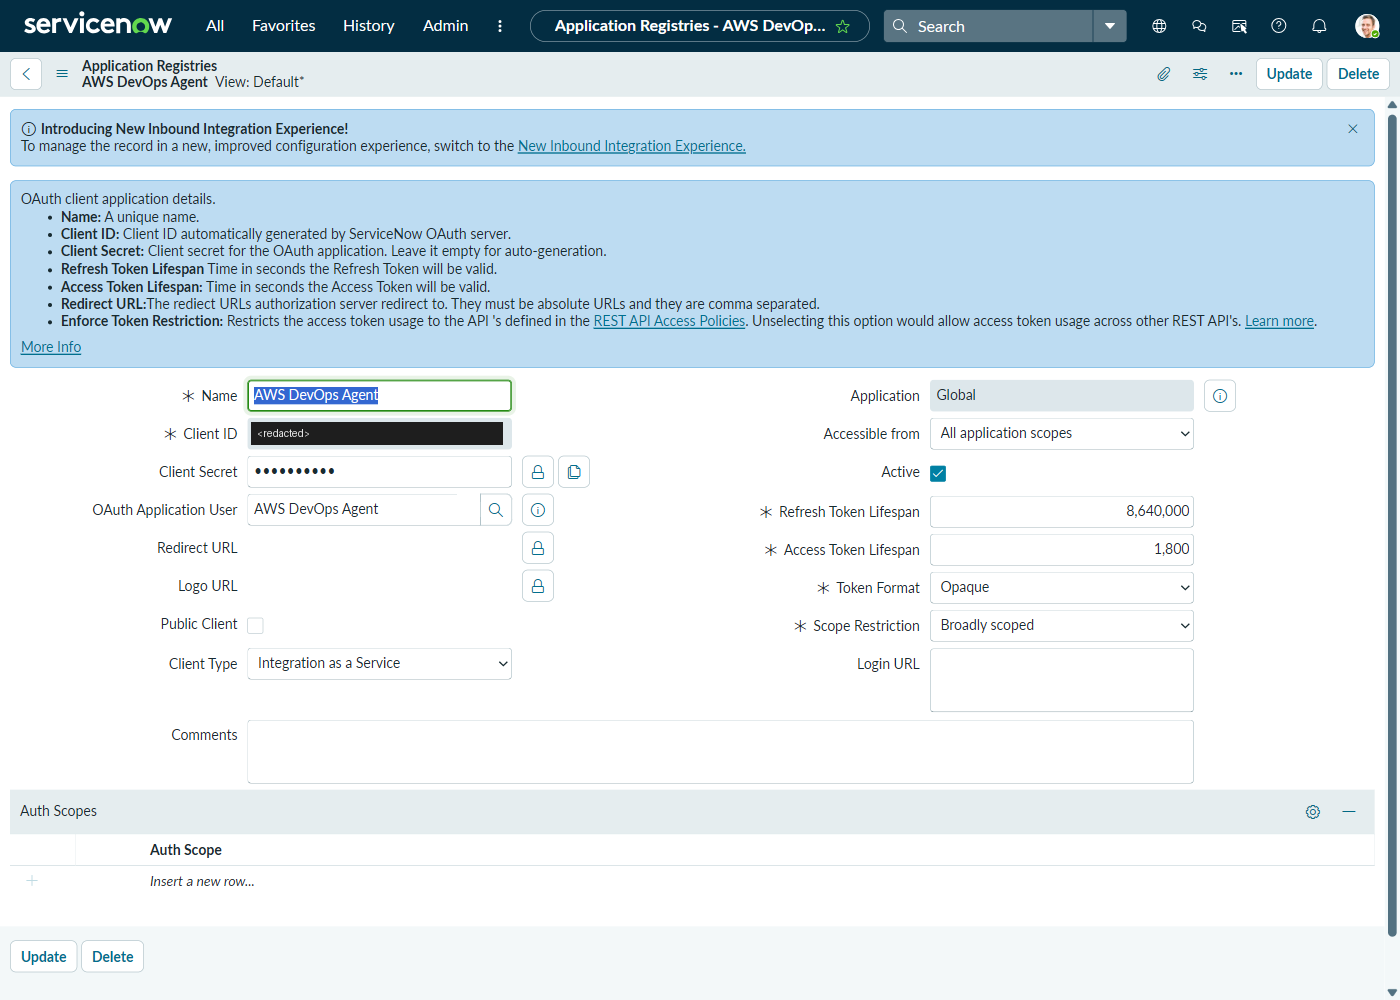Open Auth Scopes list settings gear
1400x1000 pixels.
(1313, 812)
